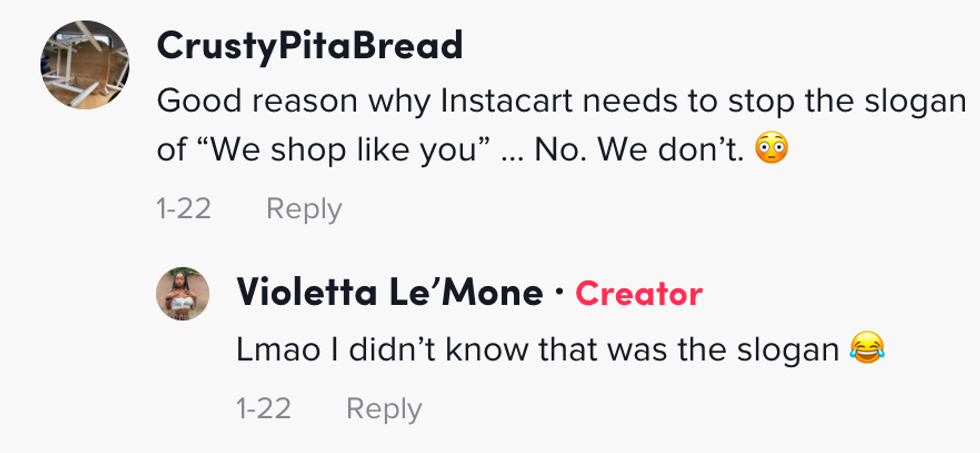Click Violetta Le'Mone's avatar image

point(182,295)
